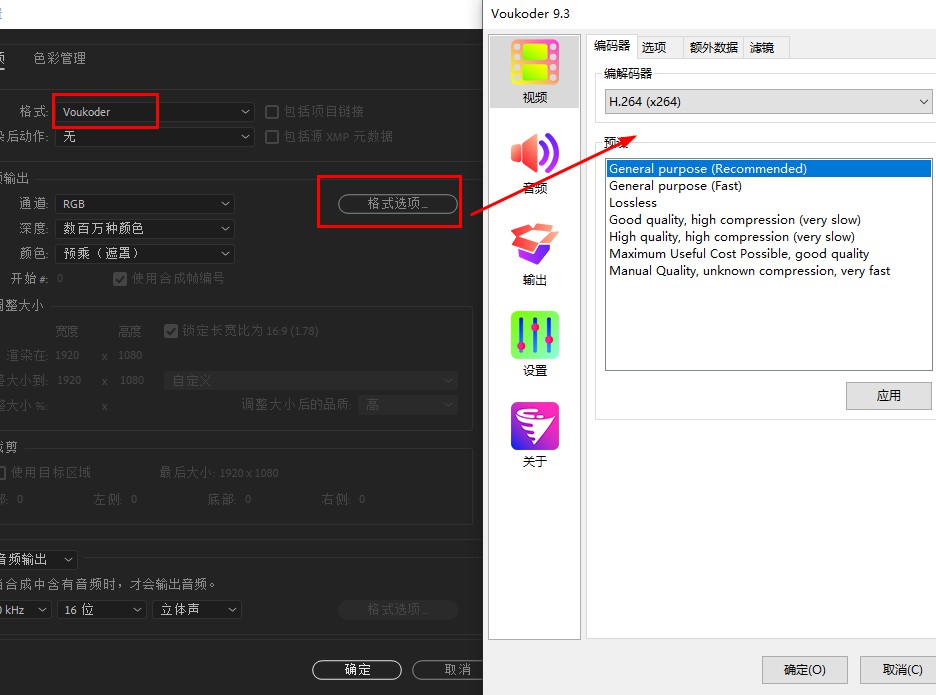Open the kHz sample rate dropdown

(x=25, y=610)
